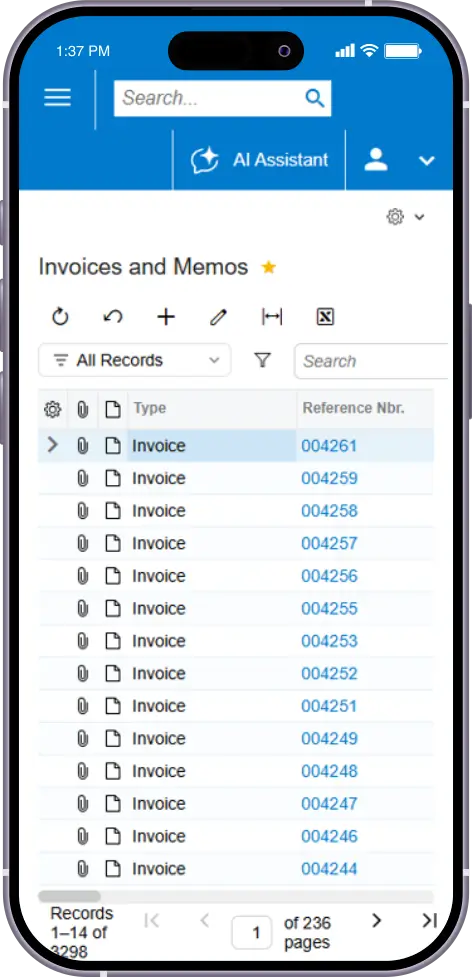Open the hamburger main menu

pos(57,97)
